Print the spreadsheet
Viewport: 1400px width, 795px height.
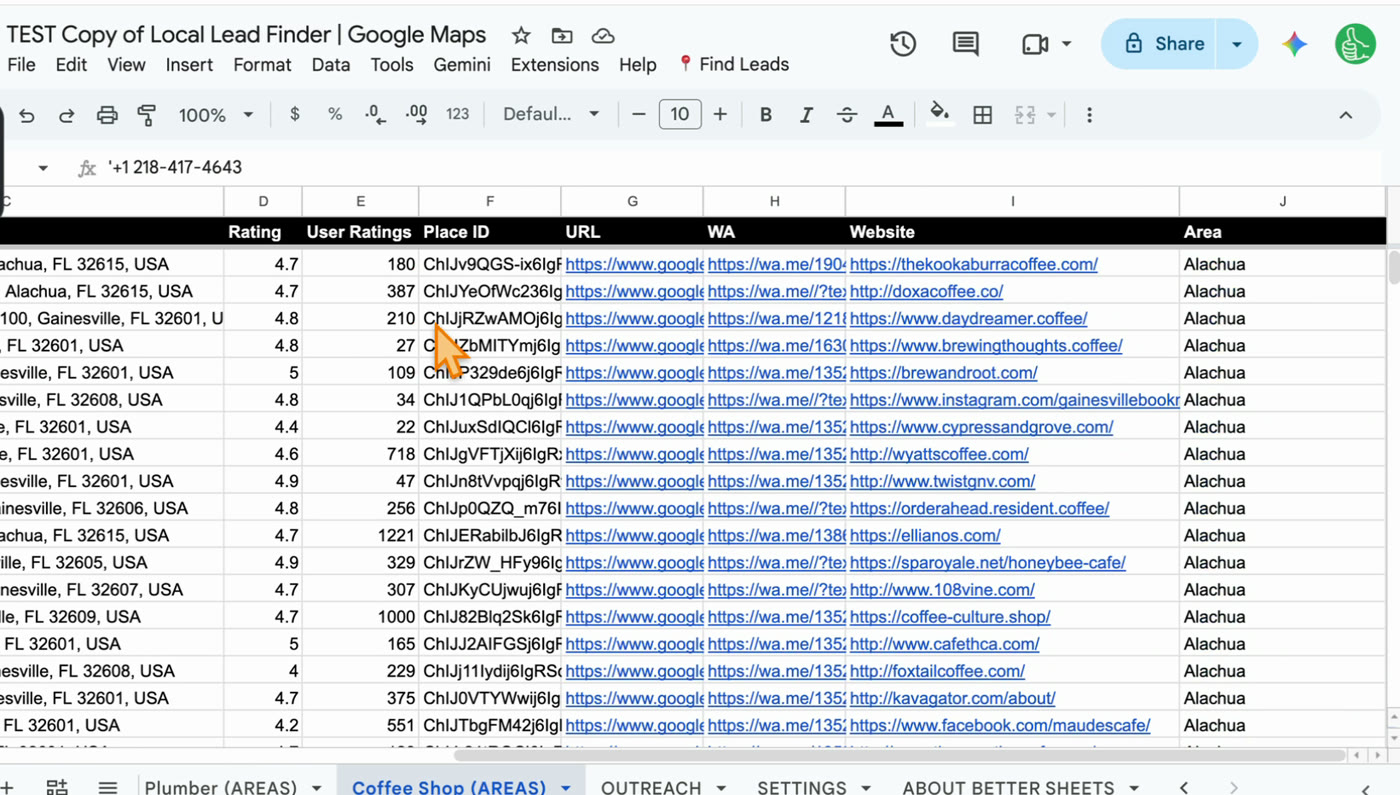click(107, 115)
